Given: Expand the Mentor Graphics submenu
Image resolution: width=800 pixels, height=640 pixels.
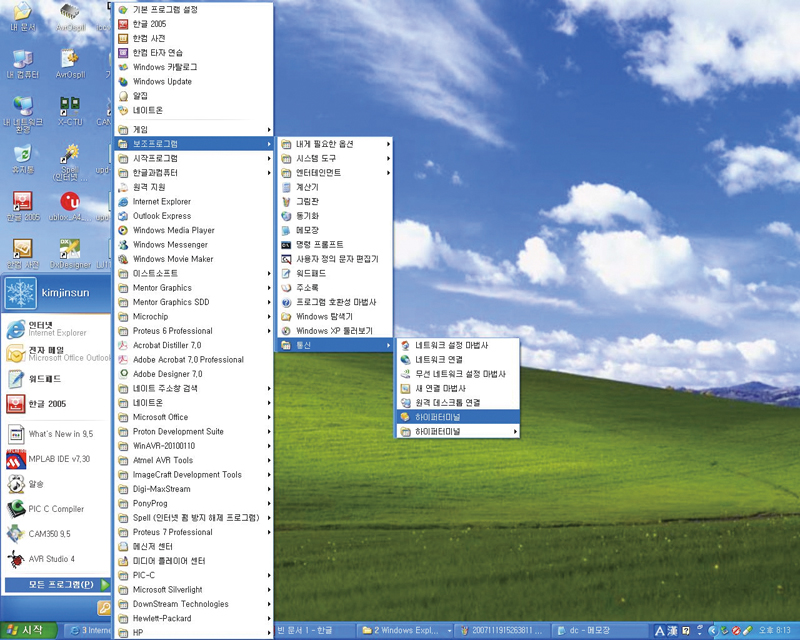Looking at the screenshot, I should click(194, 288).
